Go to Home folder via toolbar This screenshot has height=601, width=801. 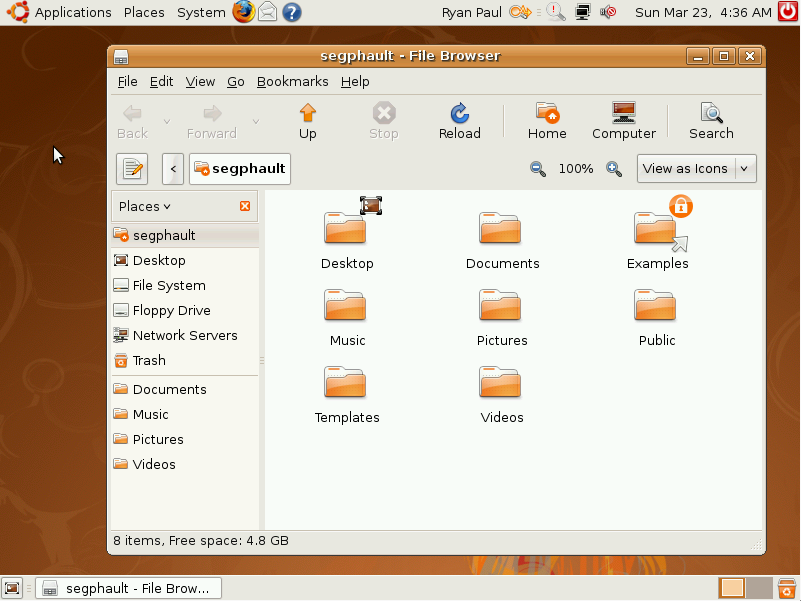click(547, 122)
